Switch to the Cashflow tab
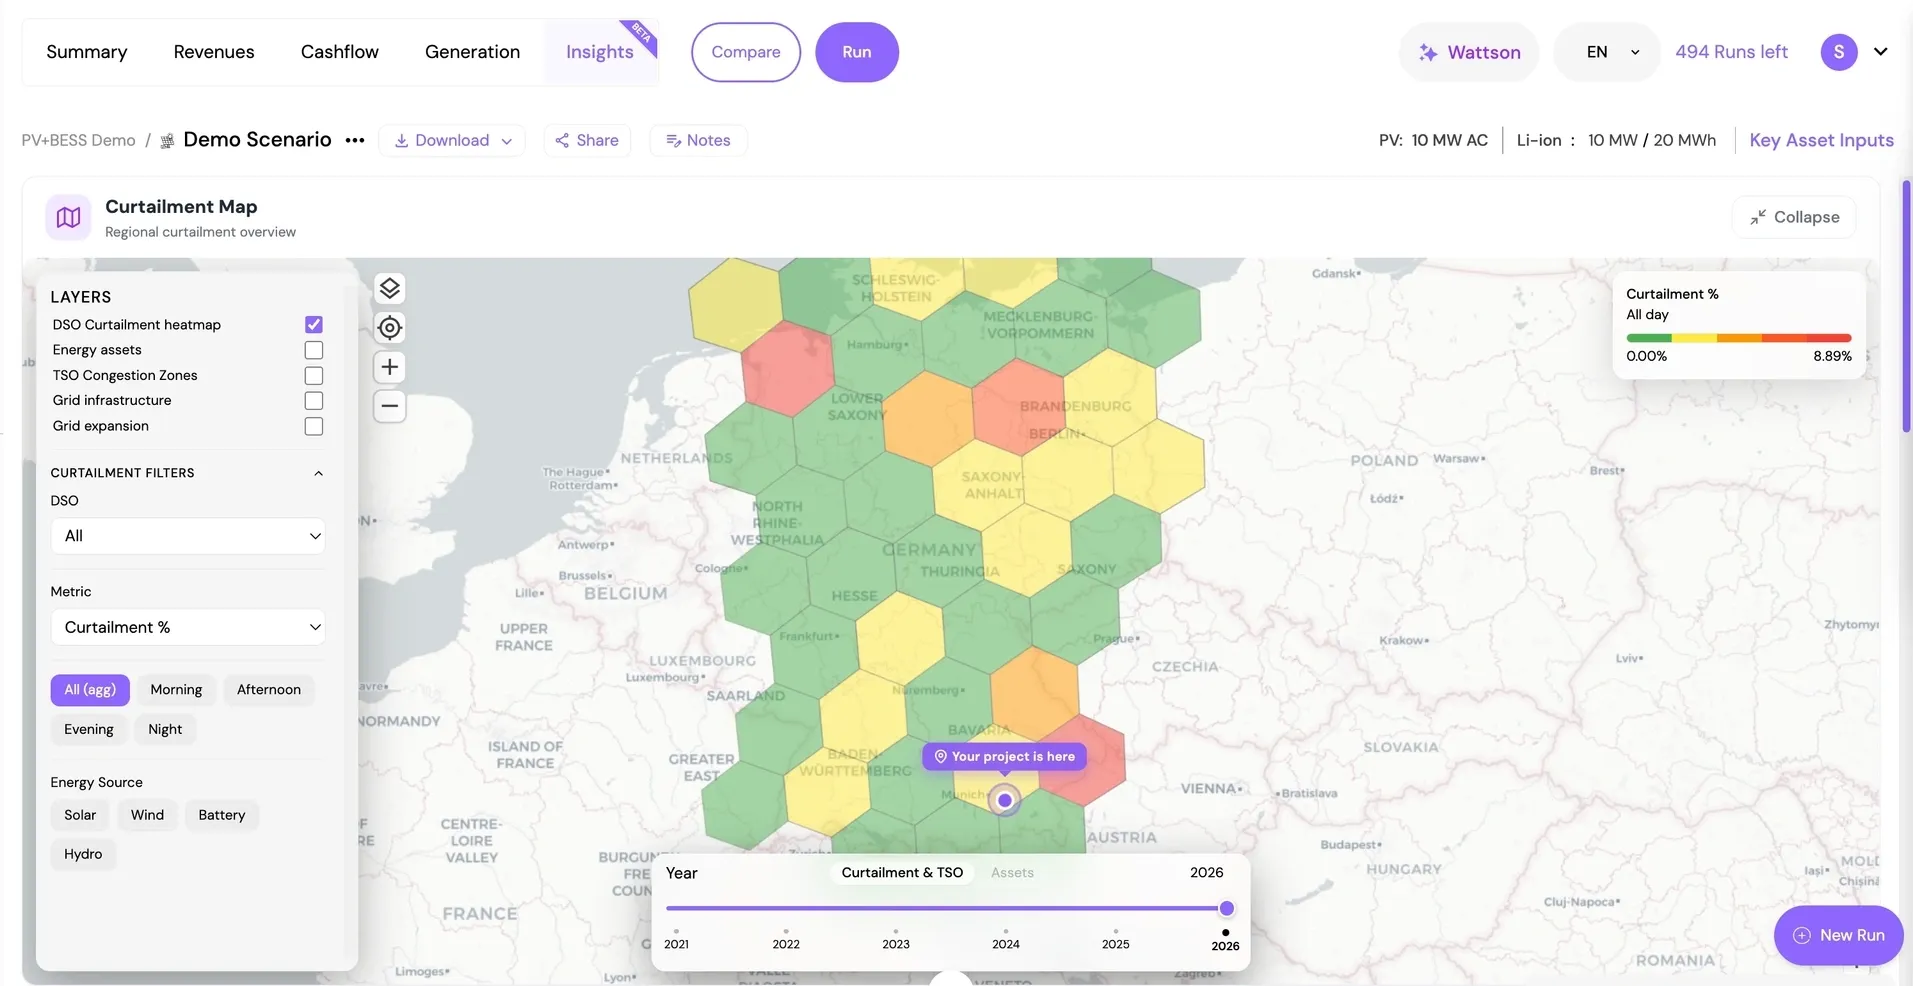This screenshot has width=1913, height=986. [339, 52]
